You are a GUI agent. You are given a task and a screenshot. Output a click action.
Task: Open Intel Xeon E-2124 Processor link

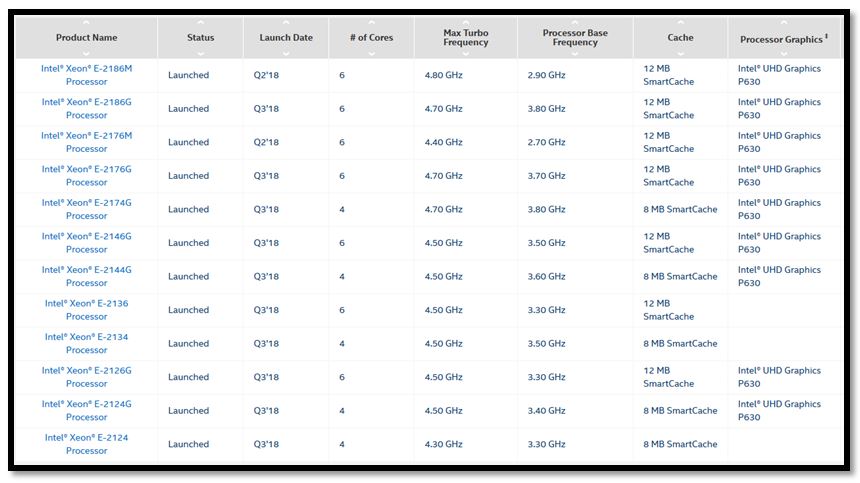point(86,444)
